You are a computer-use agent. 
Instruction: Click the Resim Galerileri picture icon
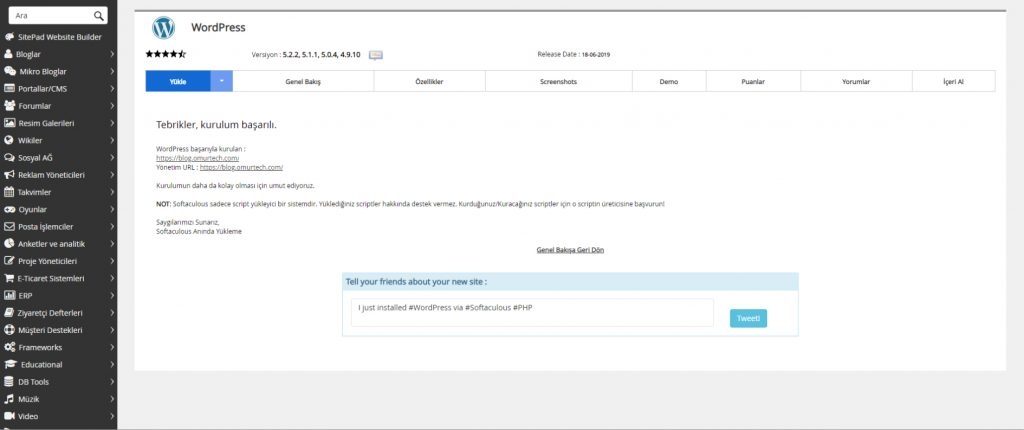click(9, 123)
